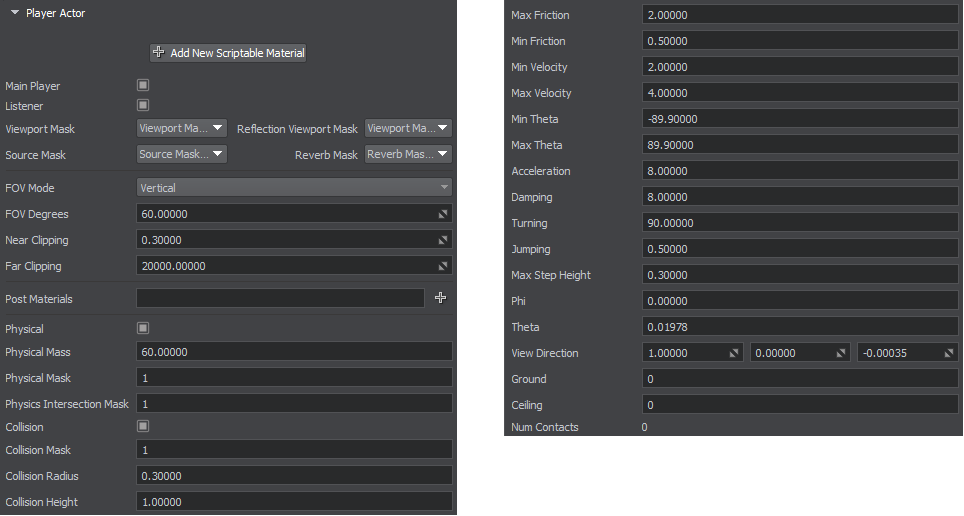Click the drag-arrow icon in FOV Degrees field
Viewport: 964px width, 516px height.
[x=443, y=214]
